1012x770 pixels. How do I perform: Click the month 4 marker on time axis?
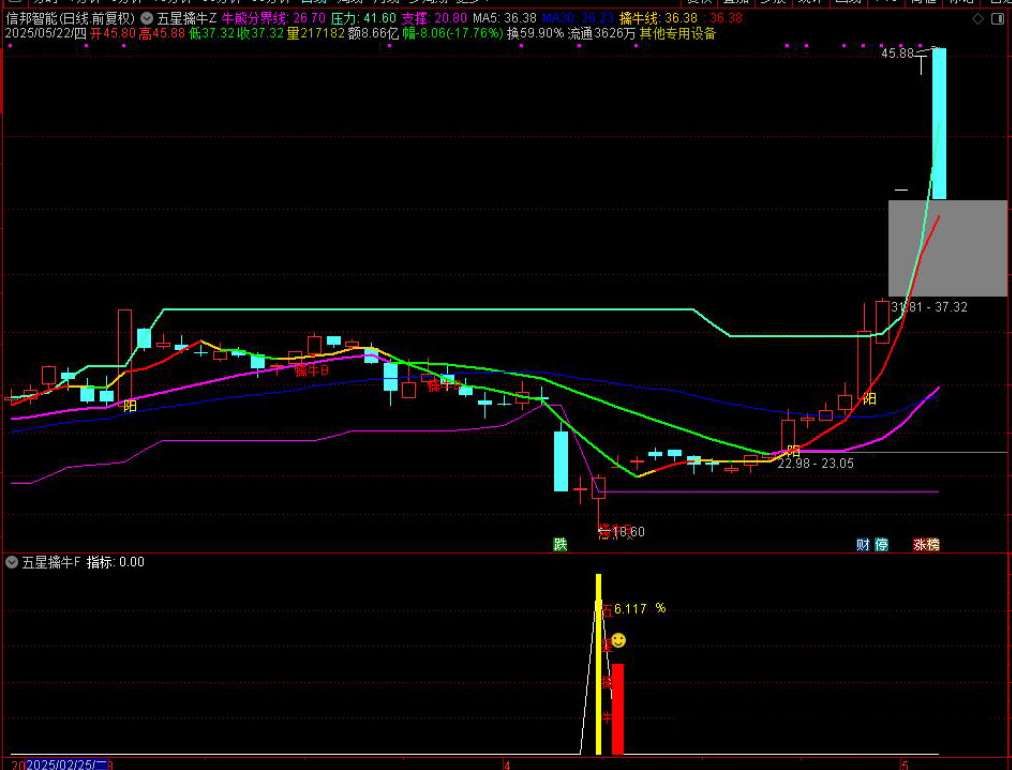pyautogui.click(x=507, y=764)
